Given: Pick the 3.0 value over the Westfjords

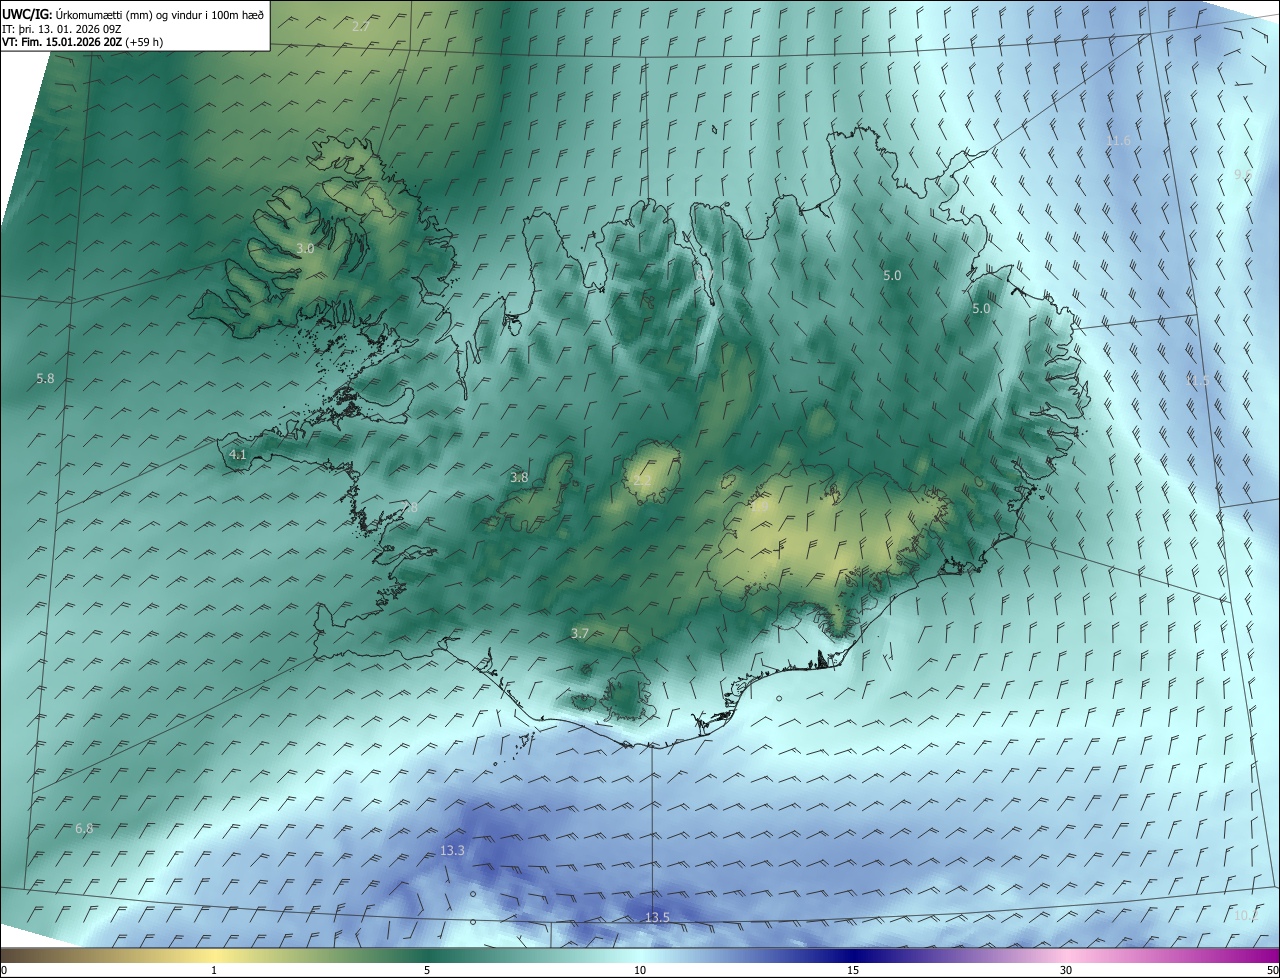Looking at the screenshot, I should click(305, 248).
